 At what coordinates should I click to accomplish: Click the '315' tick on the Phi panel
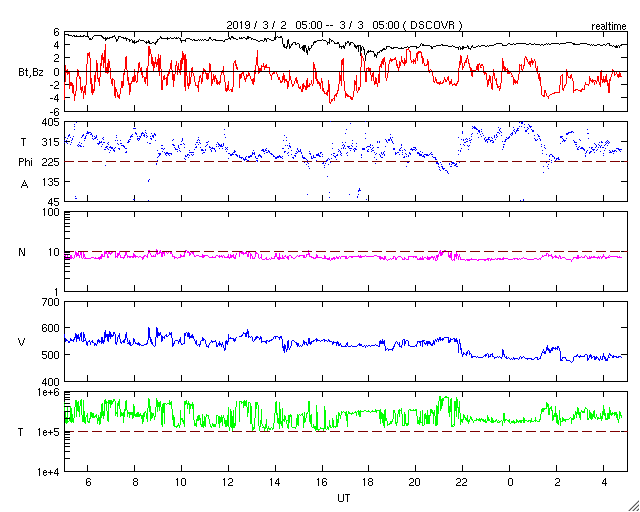coord(51,142)
